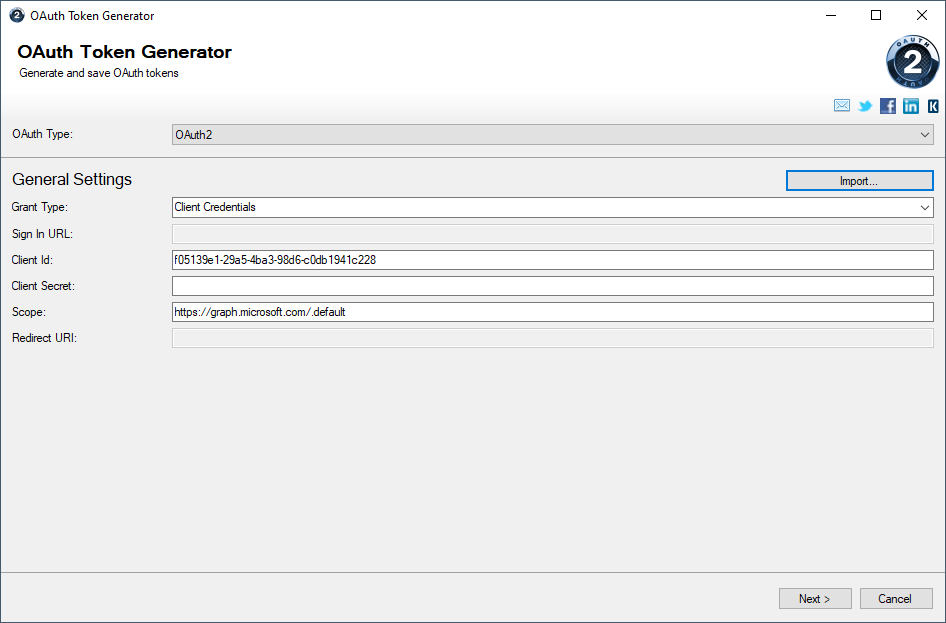Click the Sign In URL field

(x=550, y=233)
